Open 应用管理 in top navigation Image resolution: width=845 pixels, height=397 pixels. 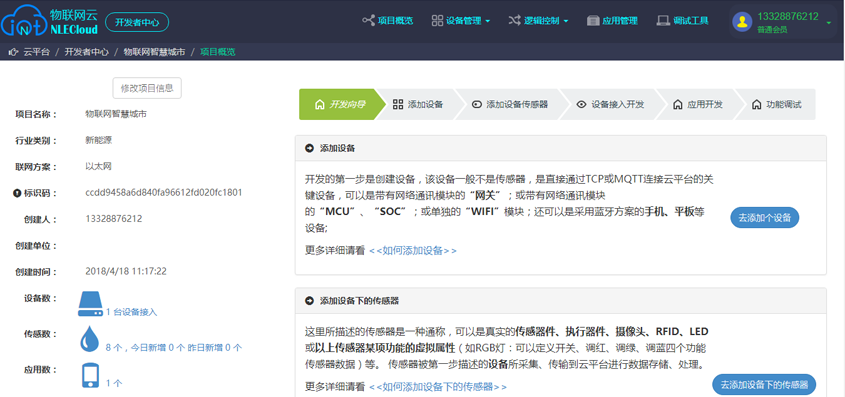(612, 21)
